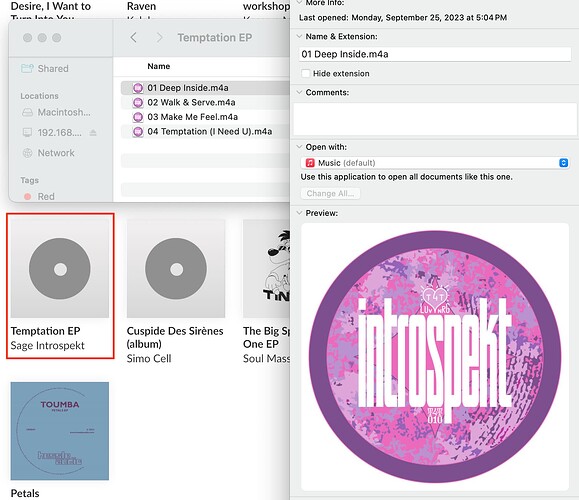Collapse the Name & Extension section
Image resolution: width=579 pixels, height=500 pixels.
pyautogui.click(x=299, y=36)
